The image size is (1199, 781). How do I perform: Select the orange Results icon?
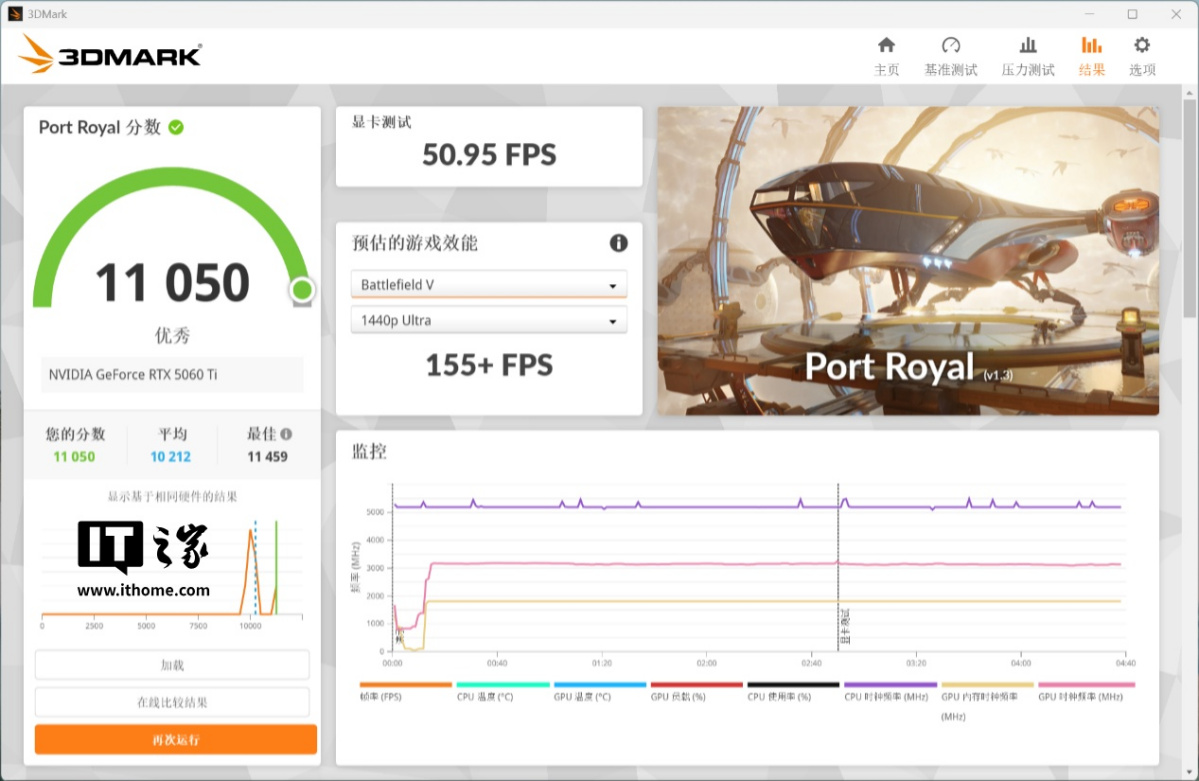[x=1091, y=46]
